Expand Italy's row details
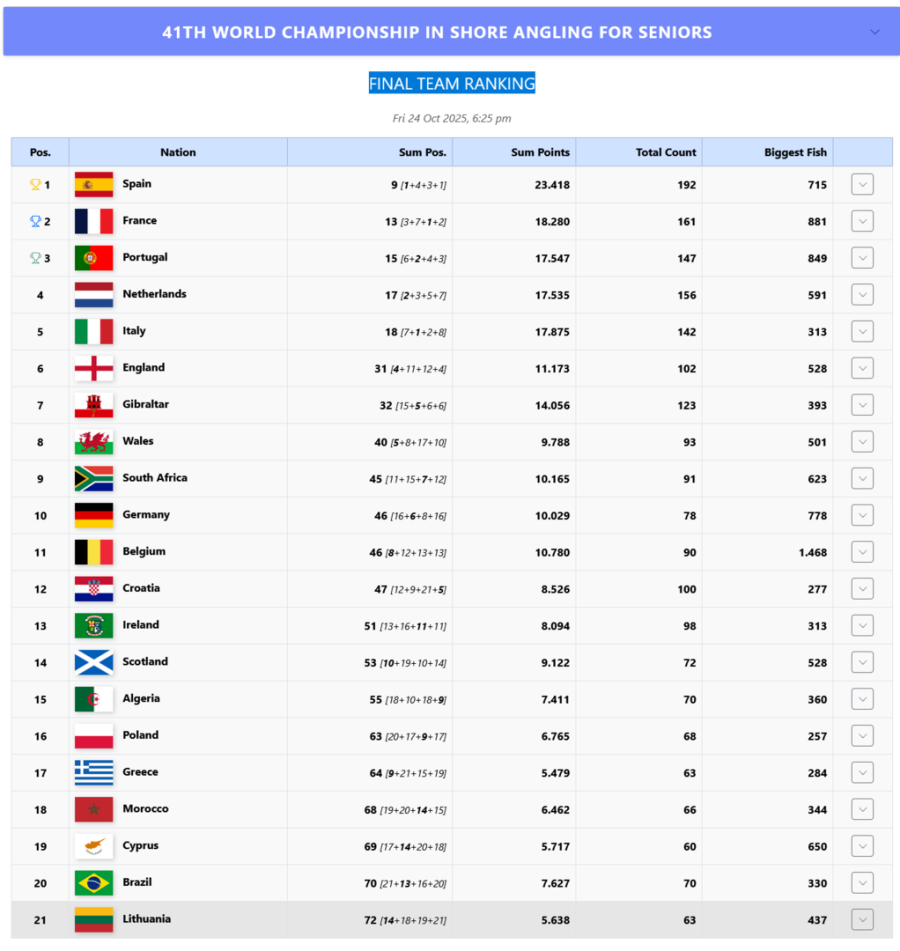The image size is (900, 951). (x=862, y=331)
